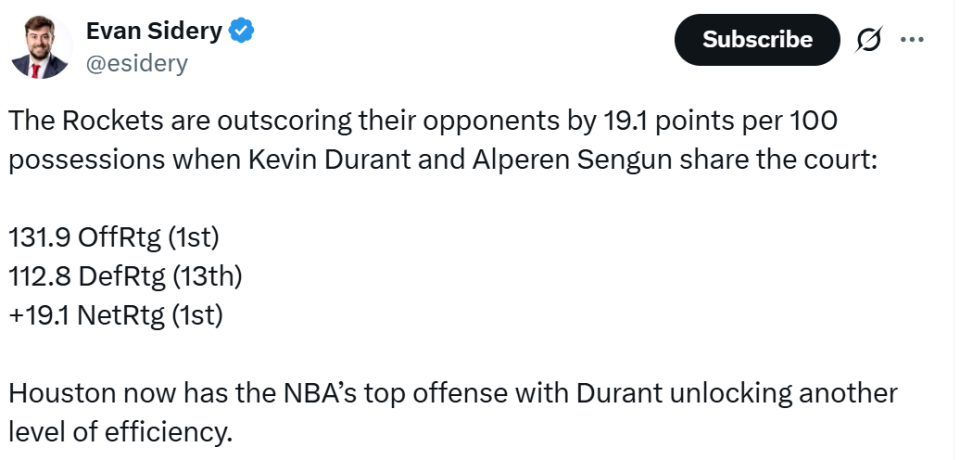
Task: Open the three-dot More options menu
Action: click(x=912, y=40)
